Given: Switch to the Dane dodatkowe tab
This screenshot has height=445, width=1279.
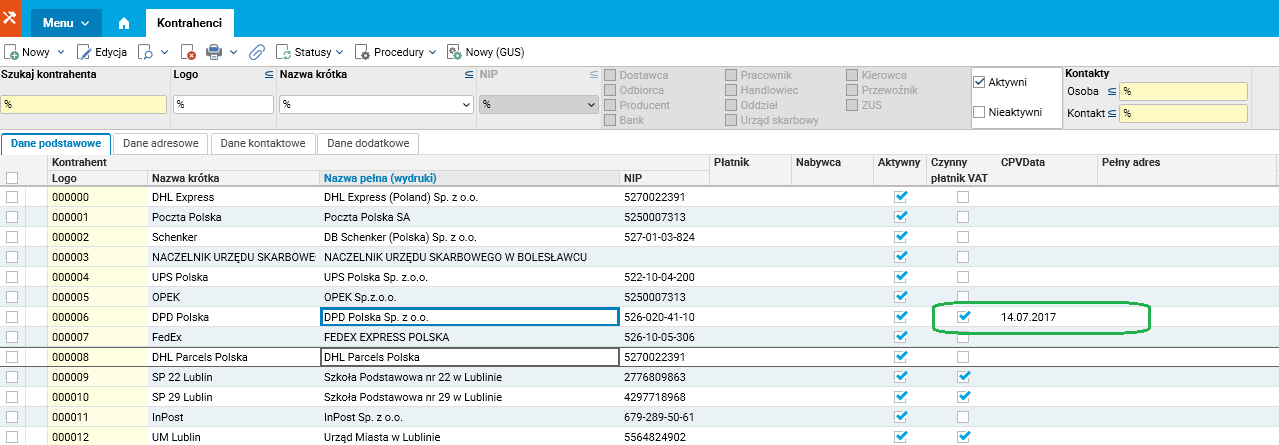Looking at the screenshot, I should pyautogui.click(x=369, y=144).
